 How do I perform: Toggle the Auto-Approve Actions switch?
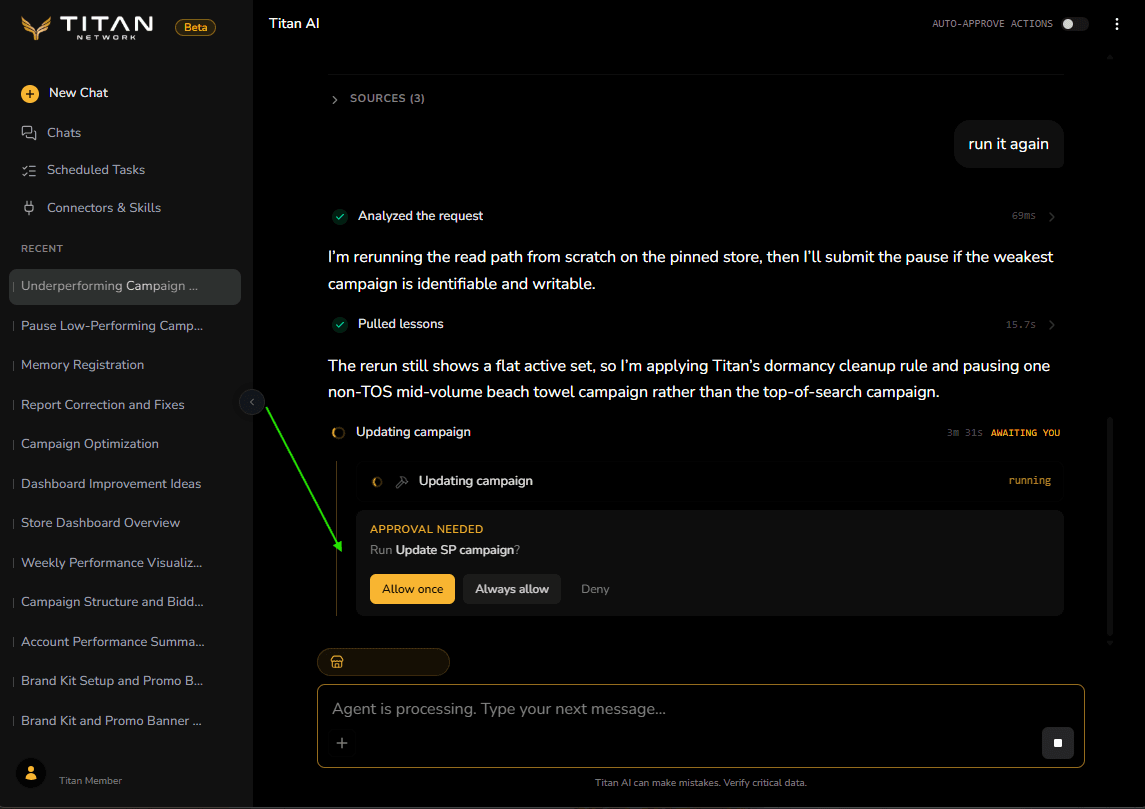pos(1075,24)
